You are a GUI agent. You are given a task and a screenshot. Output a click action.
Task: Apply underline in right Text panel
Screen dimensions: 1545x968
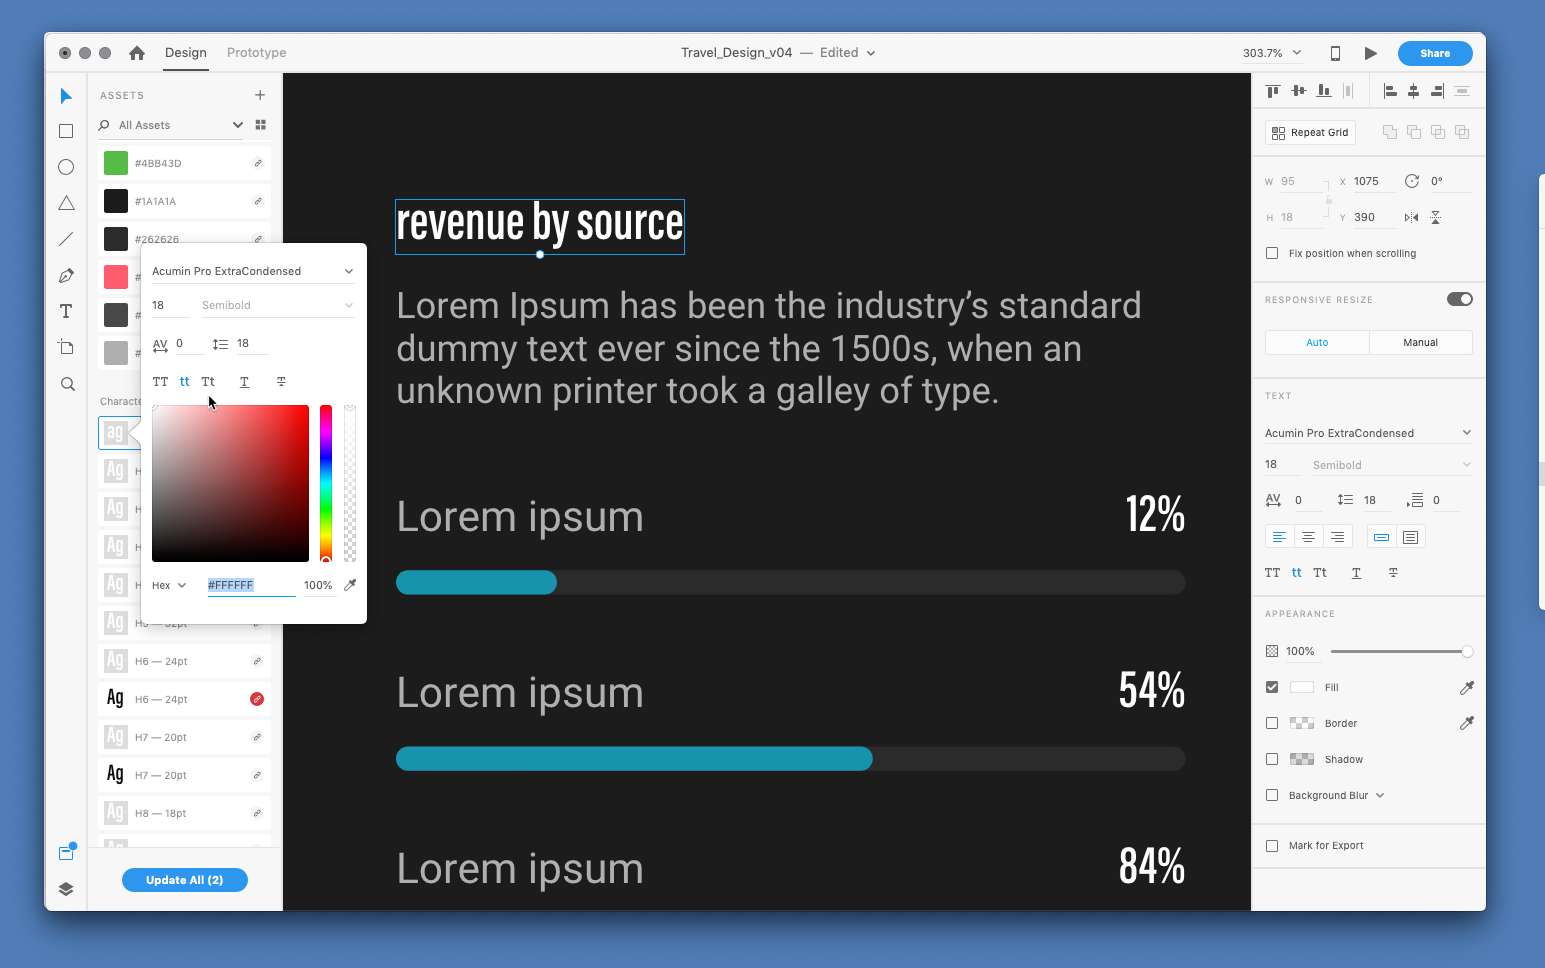1356,573
